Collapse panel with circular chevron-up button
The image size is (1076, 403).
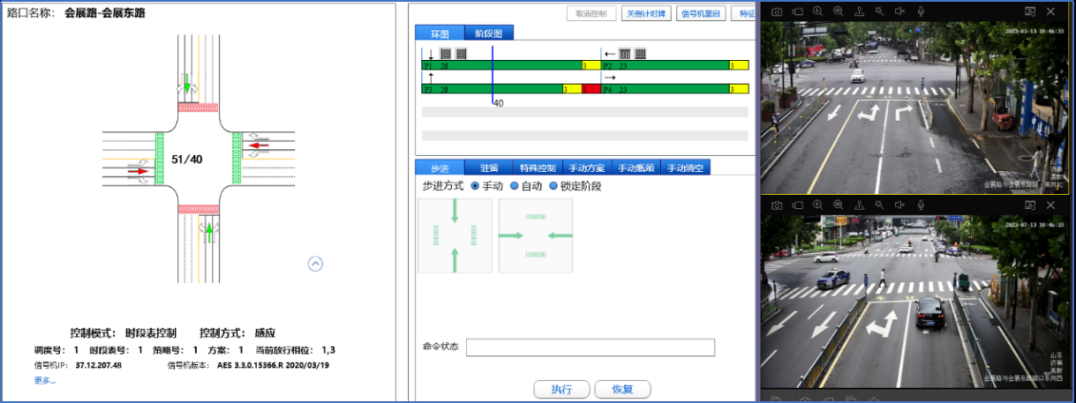(x=315, y=264)
